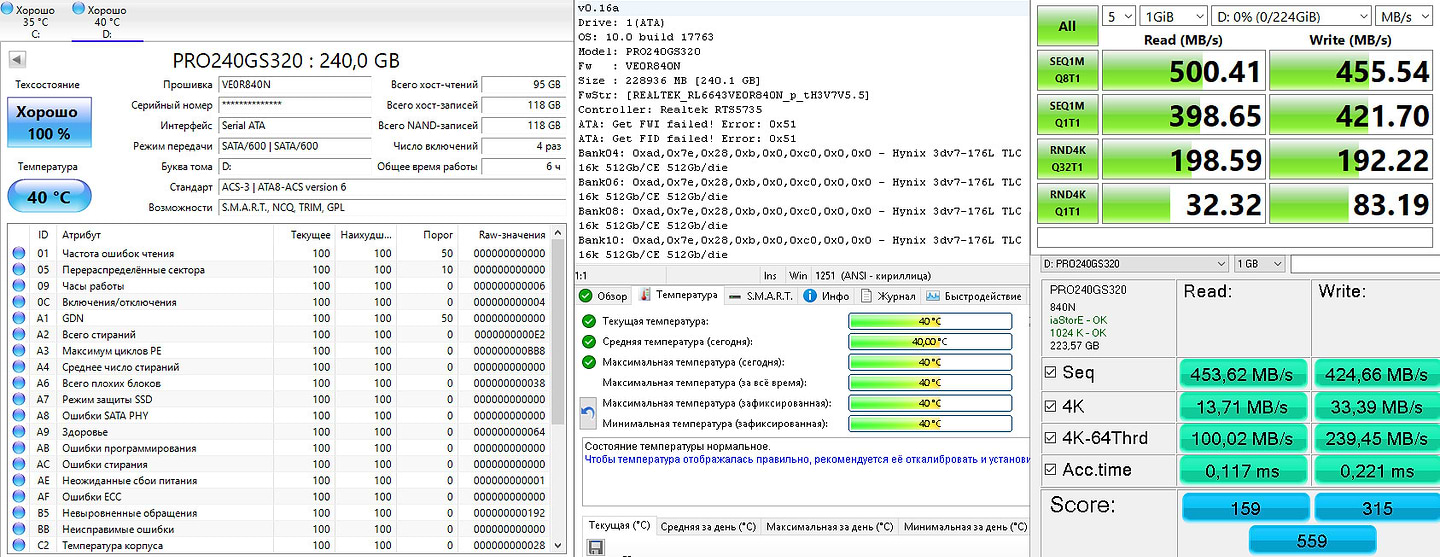
Task: Uncheck the Seq benchmark checkbox
Action: (x=1049, y=373)
